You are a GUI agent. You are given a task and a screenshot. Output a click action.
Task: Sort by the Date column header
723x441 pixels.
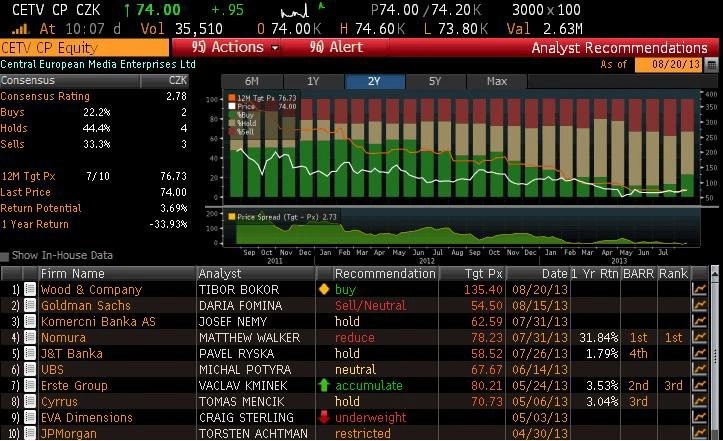[538, 274]
